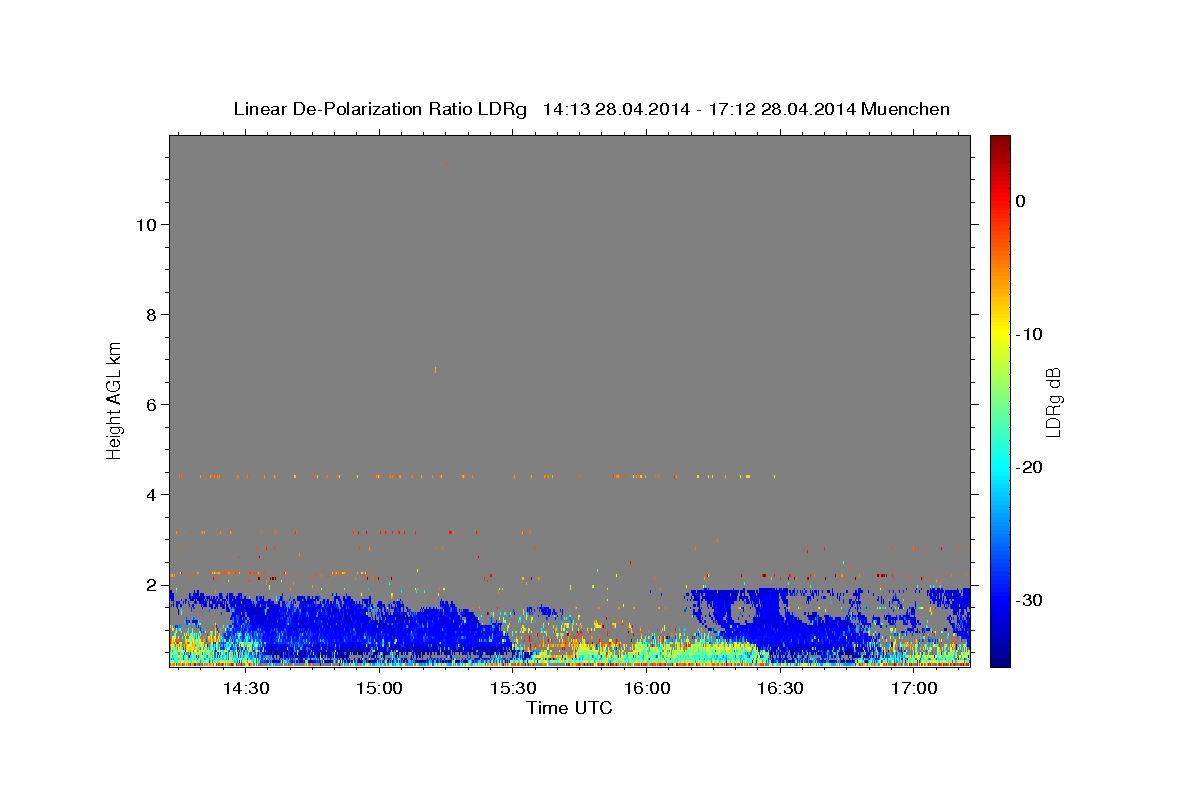This screenshot has height=800, width=1200.
Task: Click the '15:30' time tick label
Action: pos(513,688)
